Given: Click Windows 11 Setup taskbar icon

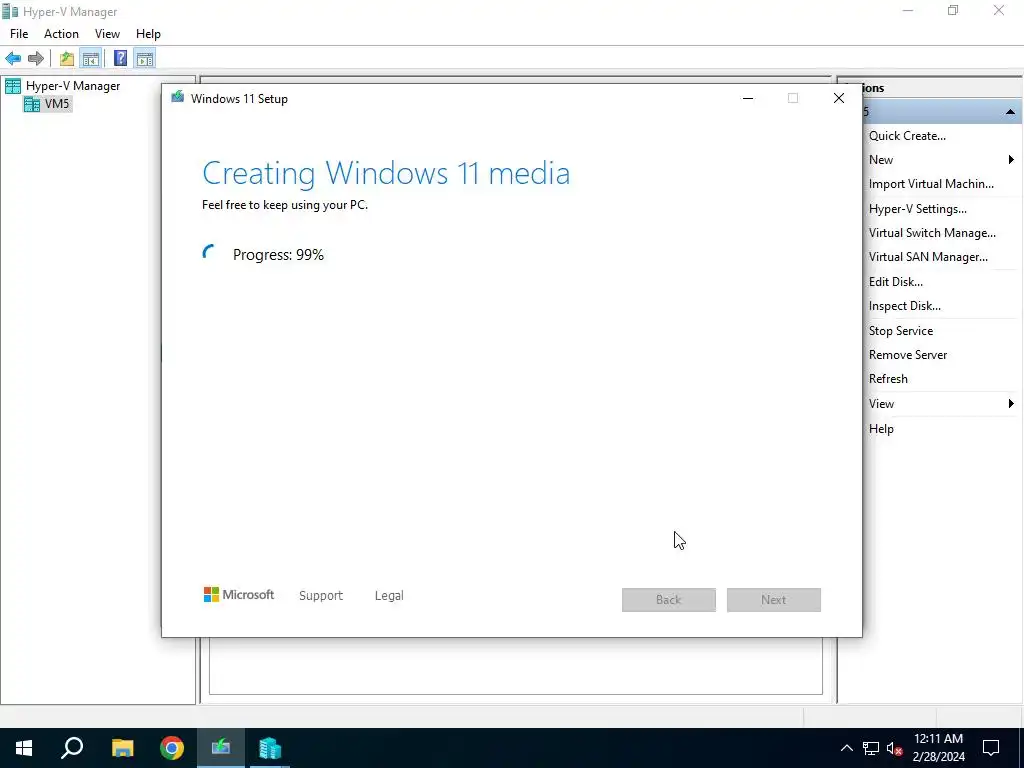Looking at the screenshot, I should [x=221, y=748].
